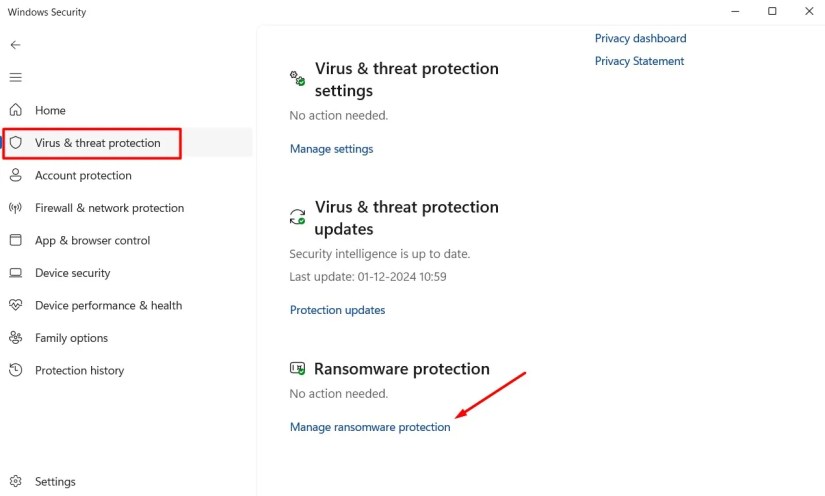Click the Device security laptop icon
Screen dimensions: 825x496
coord(15,273)
